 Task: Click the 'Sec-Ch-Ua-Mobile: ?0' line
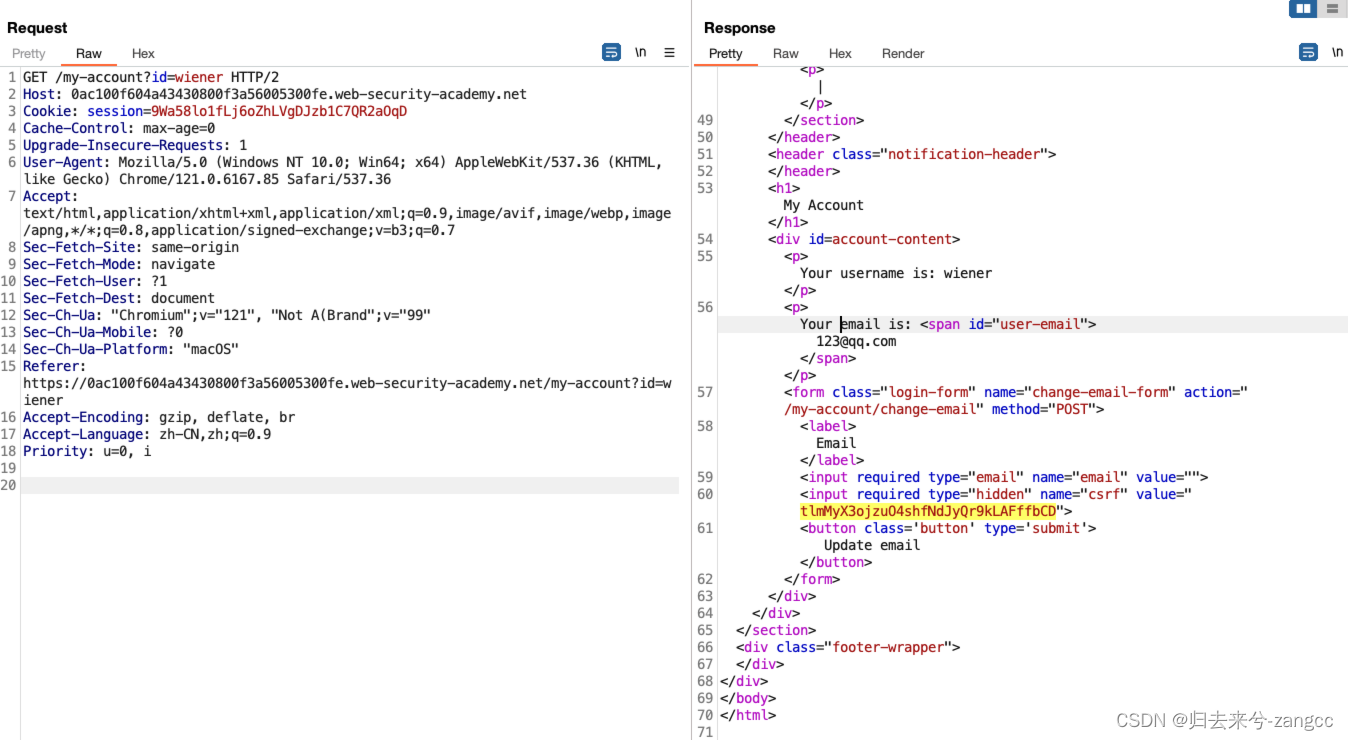pyautogui.click(x=103, y=332)
